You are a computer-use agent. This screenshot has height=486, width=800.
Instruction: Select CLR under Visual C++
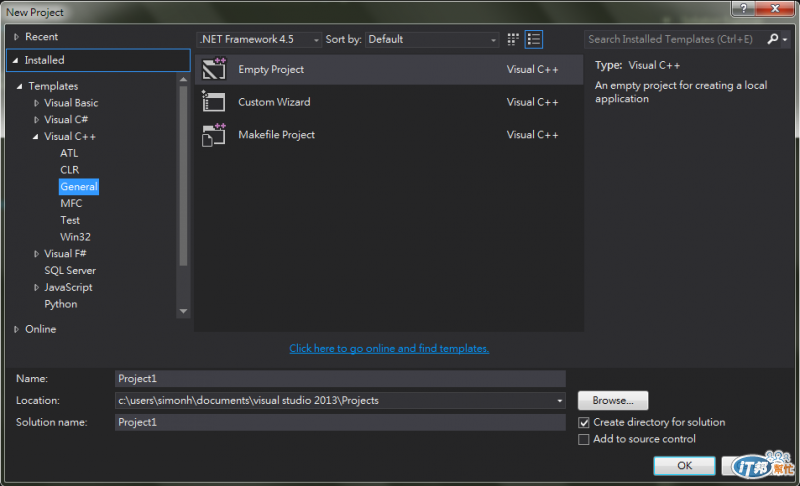tap(69, 170)
